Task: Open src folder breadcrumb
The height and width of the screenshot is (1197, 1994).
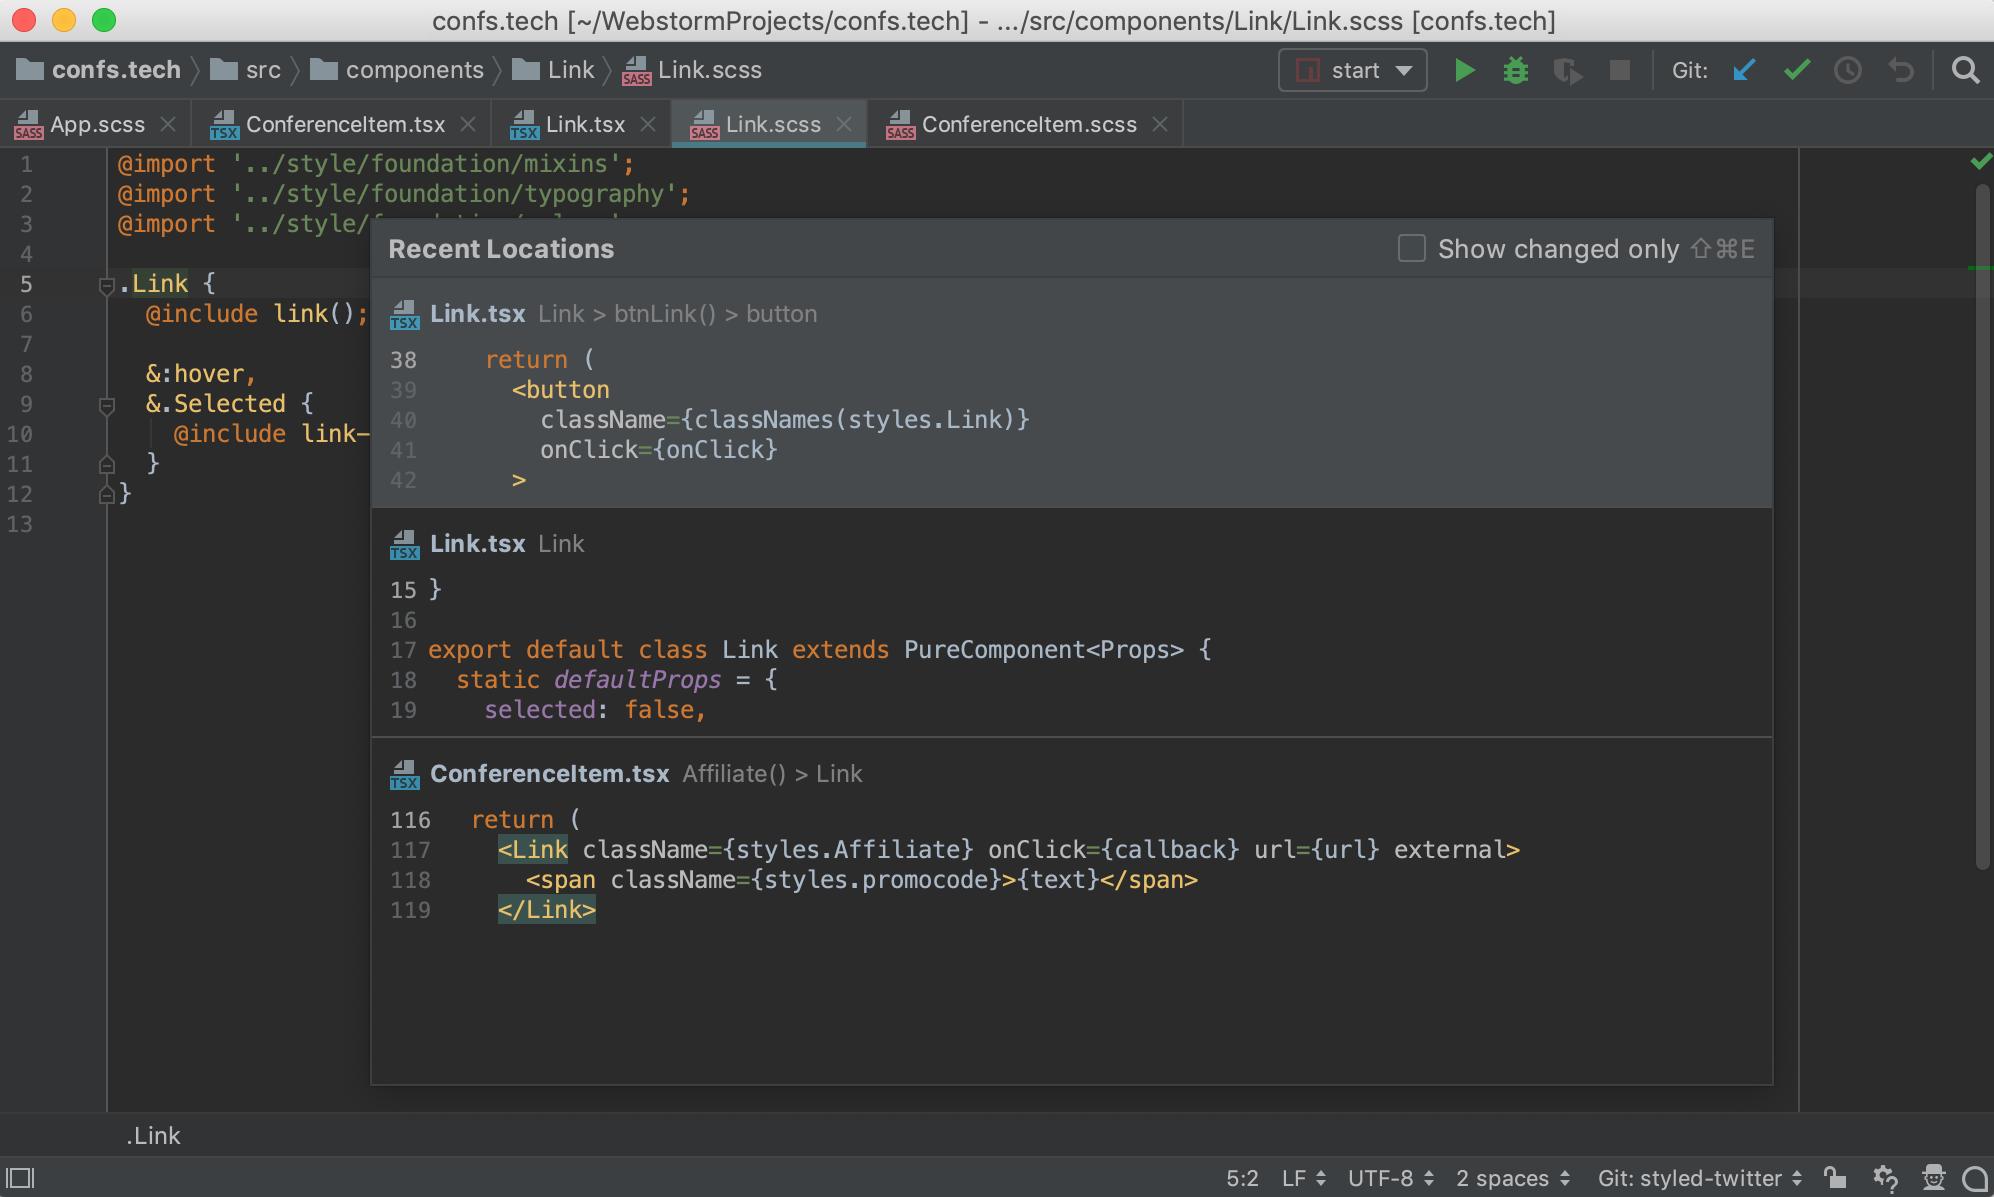Action: pos(246,70)
